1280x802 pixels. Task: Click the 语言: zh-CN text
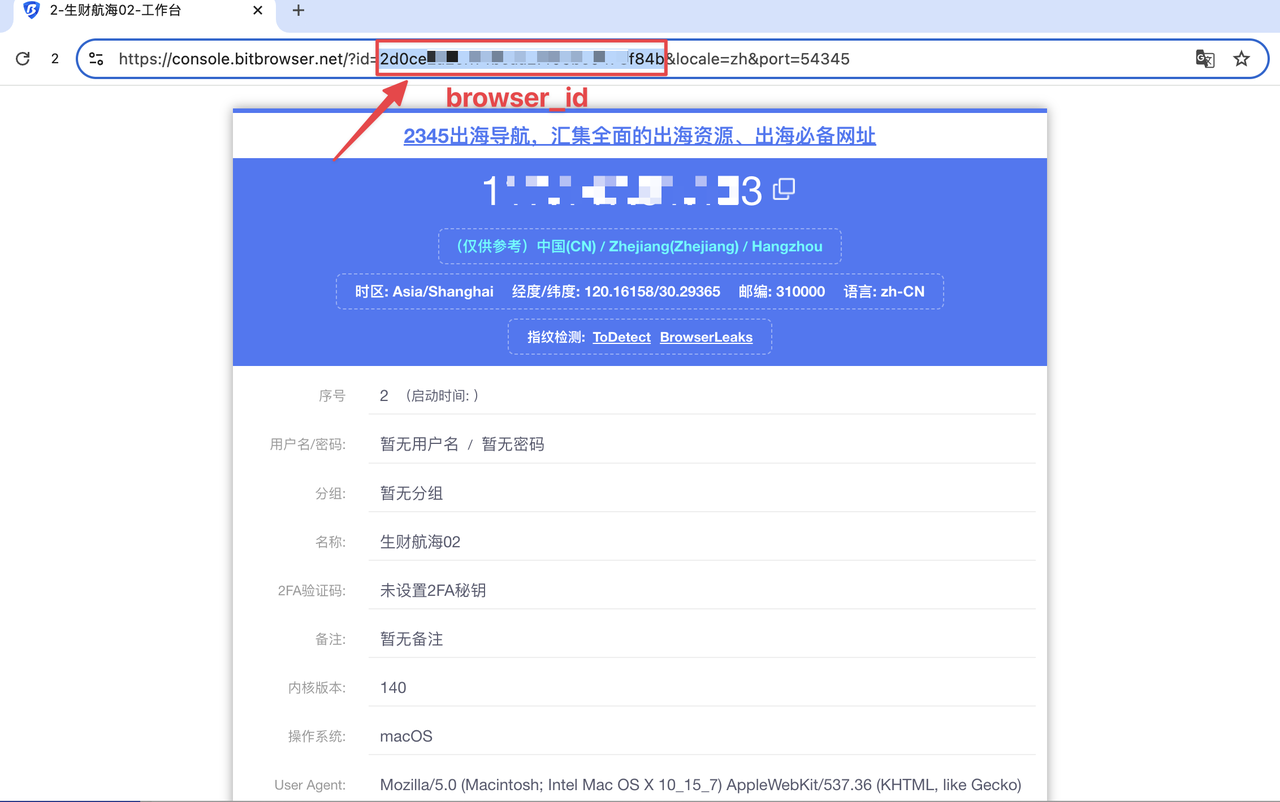[x=884, y=292]
